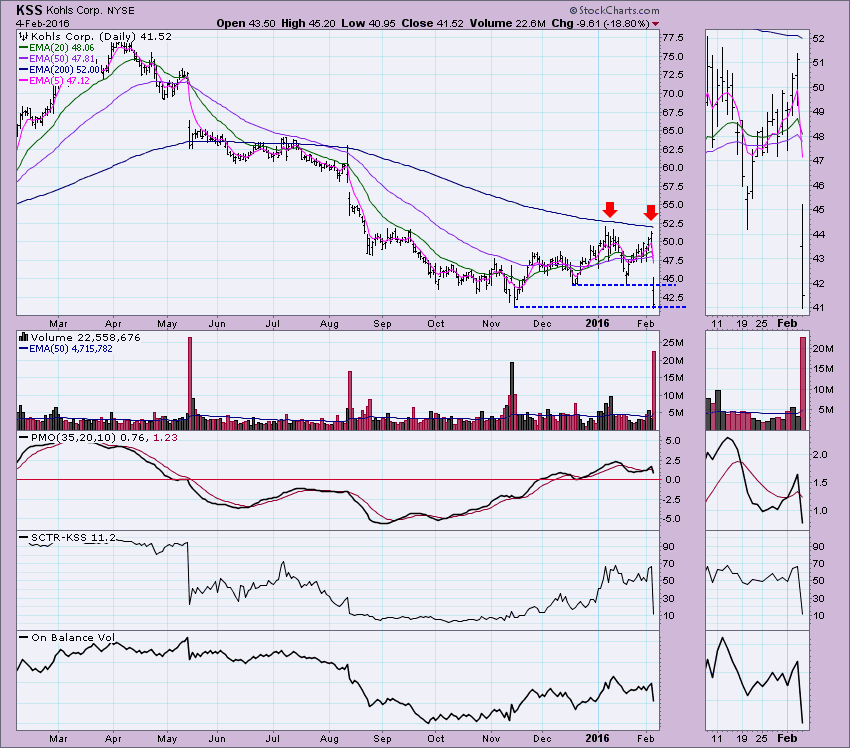Click the 62.5 price axis label
The height and width of the screenshot is (748, 850).
[x=672, y=149]
